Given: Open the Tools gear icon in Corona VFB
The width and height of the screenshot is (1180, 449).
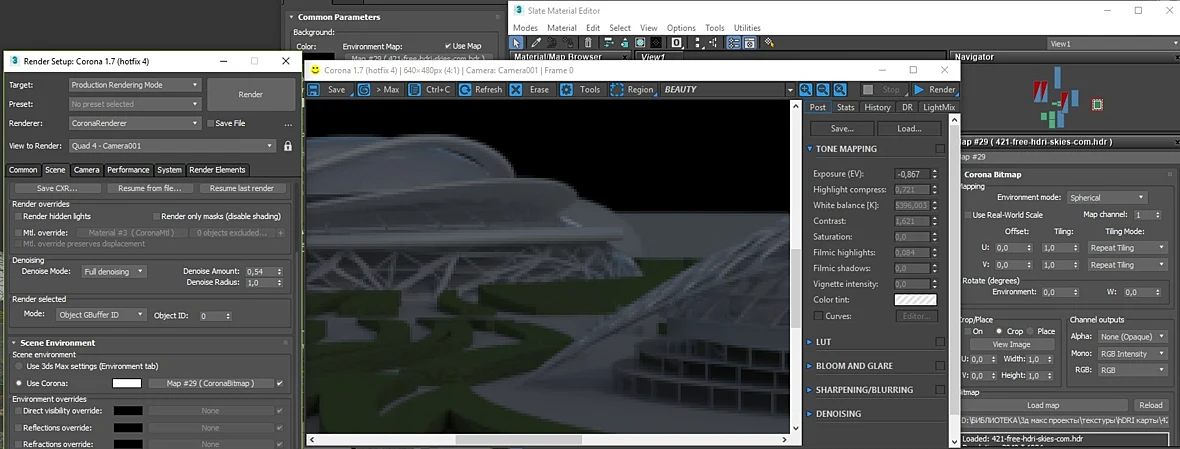Looking at the screenshot, I should (x=566, y=89).
